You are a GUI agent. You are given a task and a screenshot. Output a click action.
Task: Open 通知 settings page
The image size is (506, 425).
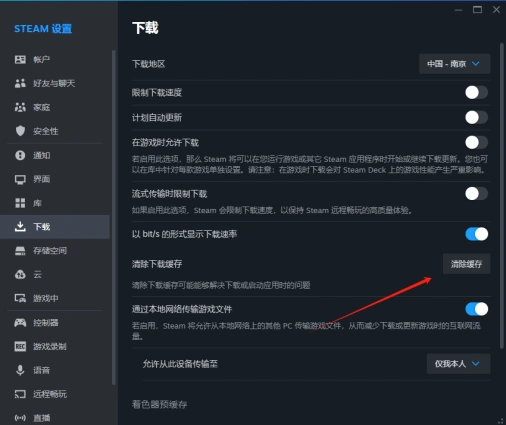55,155
